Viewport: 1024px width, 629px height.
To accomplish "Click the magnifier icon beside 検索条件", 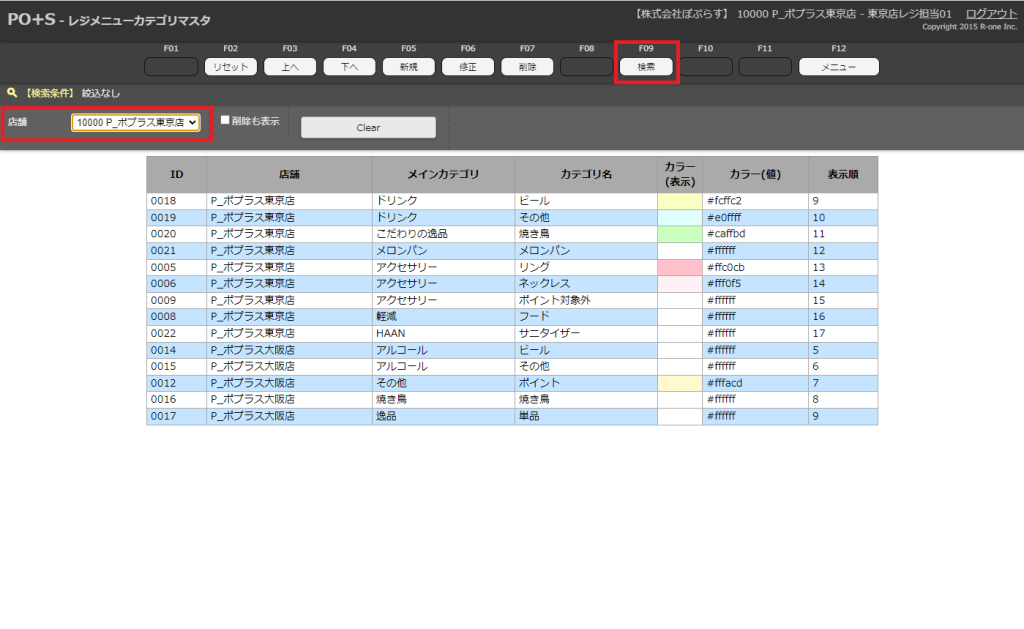I will pos(12,93).
